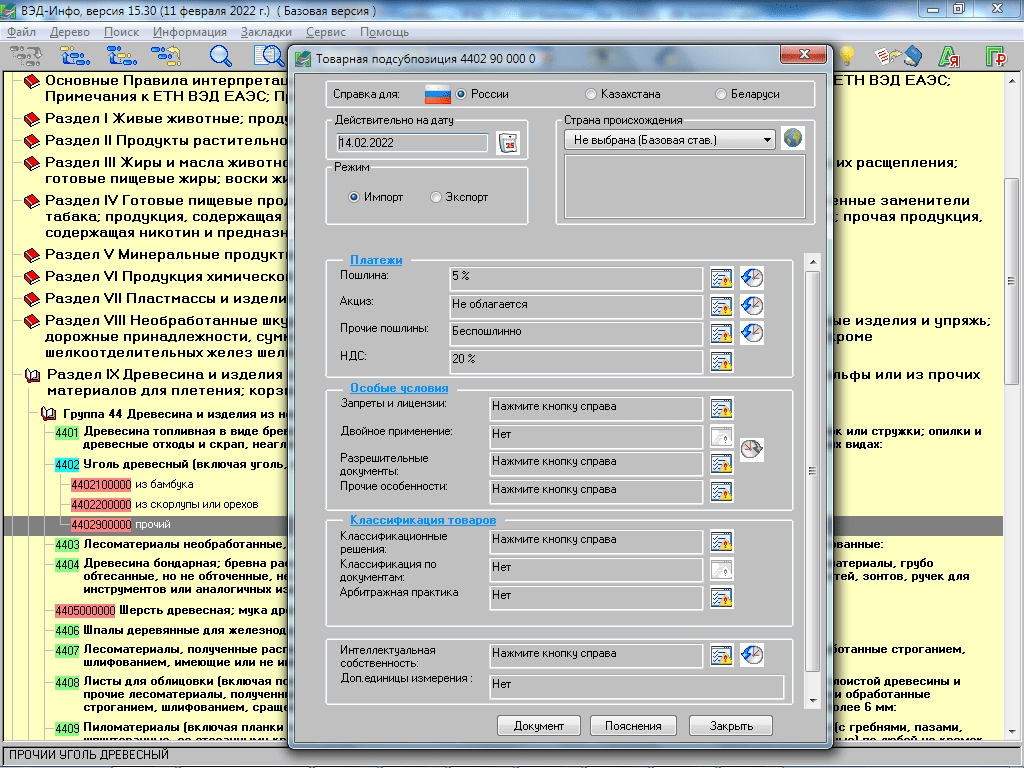Open the Помощь menu
This screenshot has width=1024, height=768.
pos(384,32)
